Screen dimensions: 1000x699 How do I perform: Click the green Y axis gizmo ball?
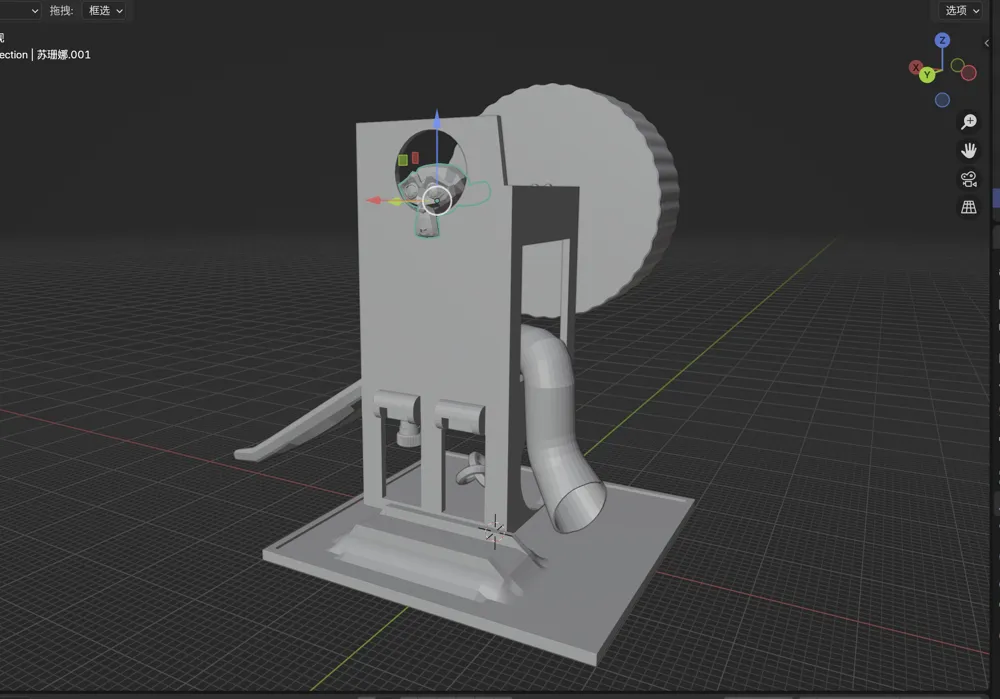(x=928, y=75)
